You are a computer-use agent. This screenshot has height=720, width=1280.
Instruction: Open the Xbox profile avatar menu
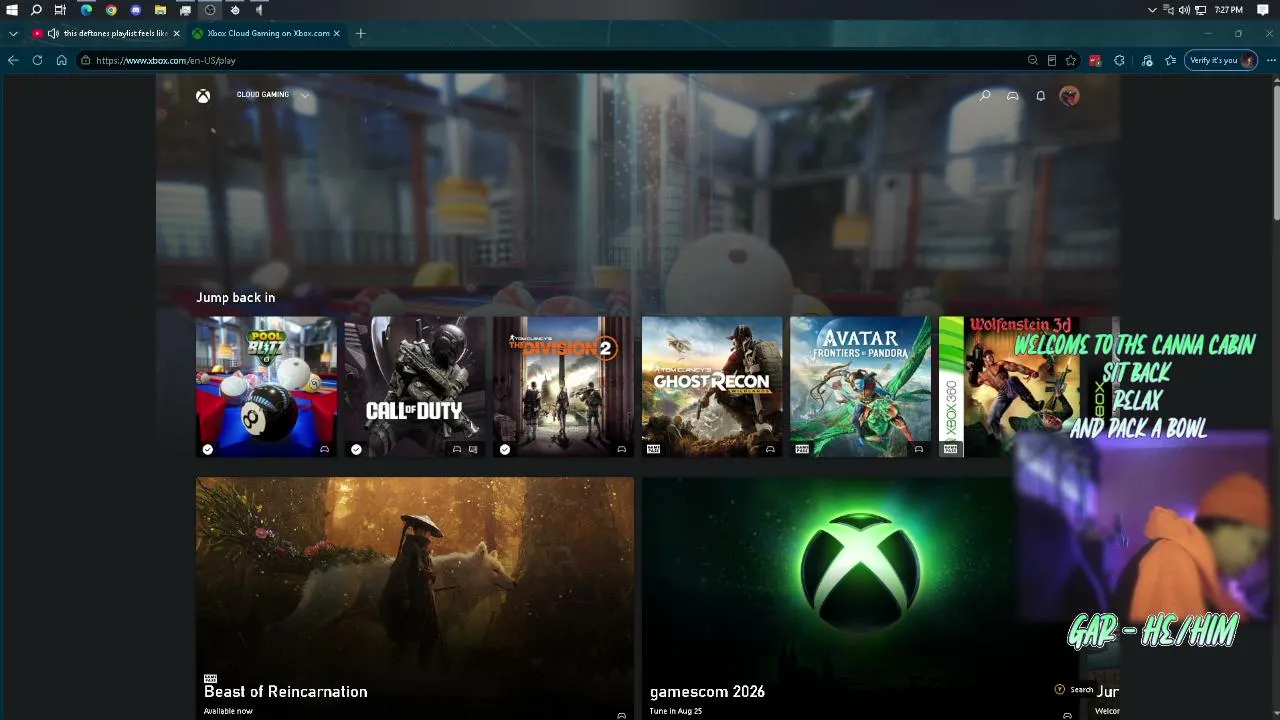pos(1069,96)
